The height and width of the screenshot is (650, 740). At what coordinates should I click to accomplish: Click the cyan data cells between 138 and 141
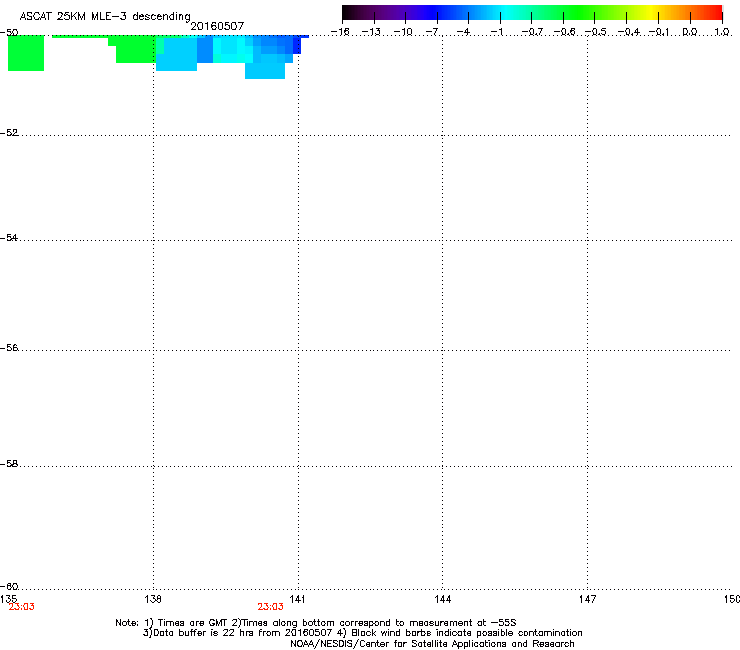pos(233,50)
